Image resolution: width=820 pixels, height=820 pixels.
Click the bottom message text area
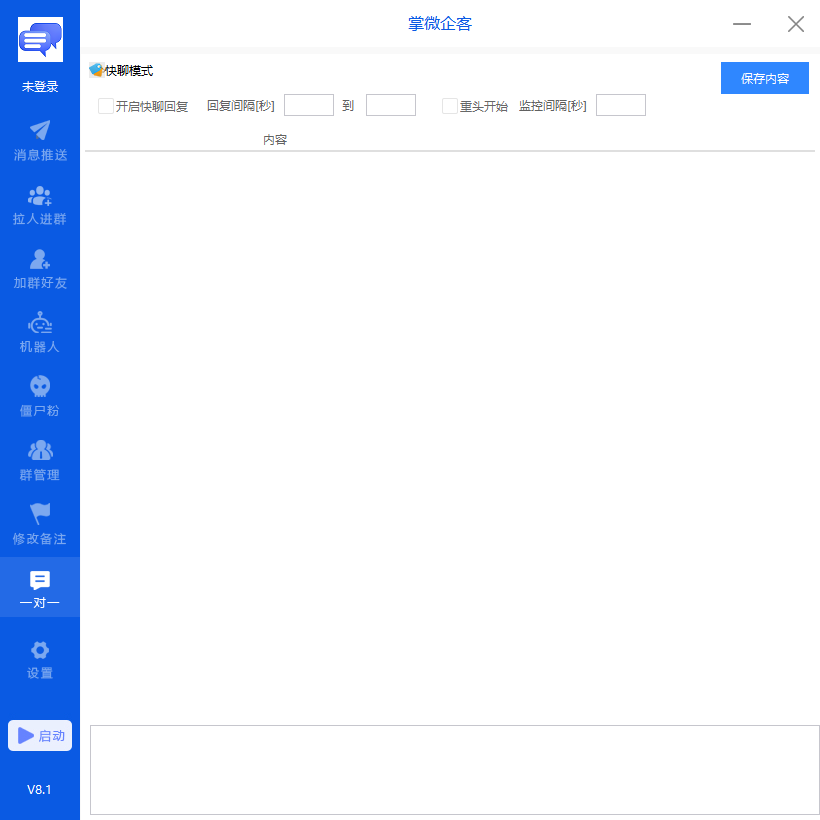454,769
